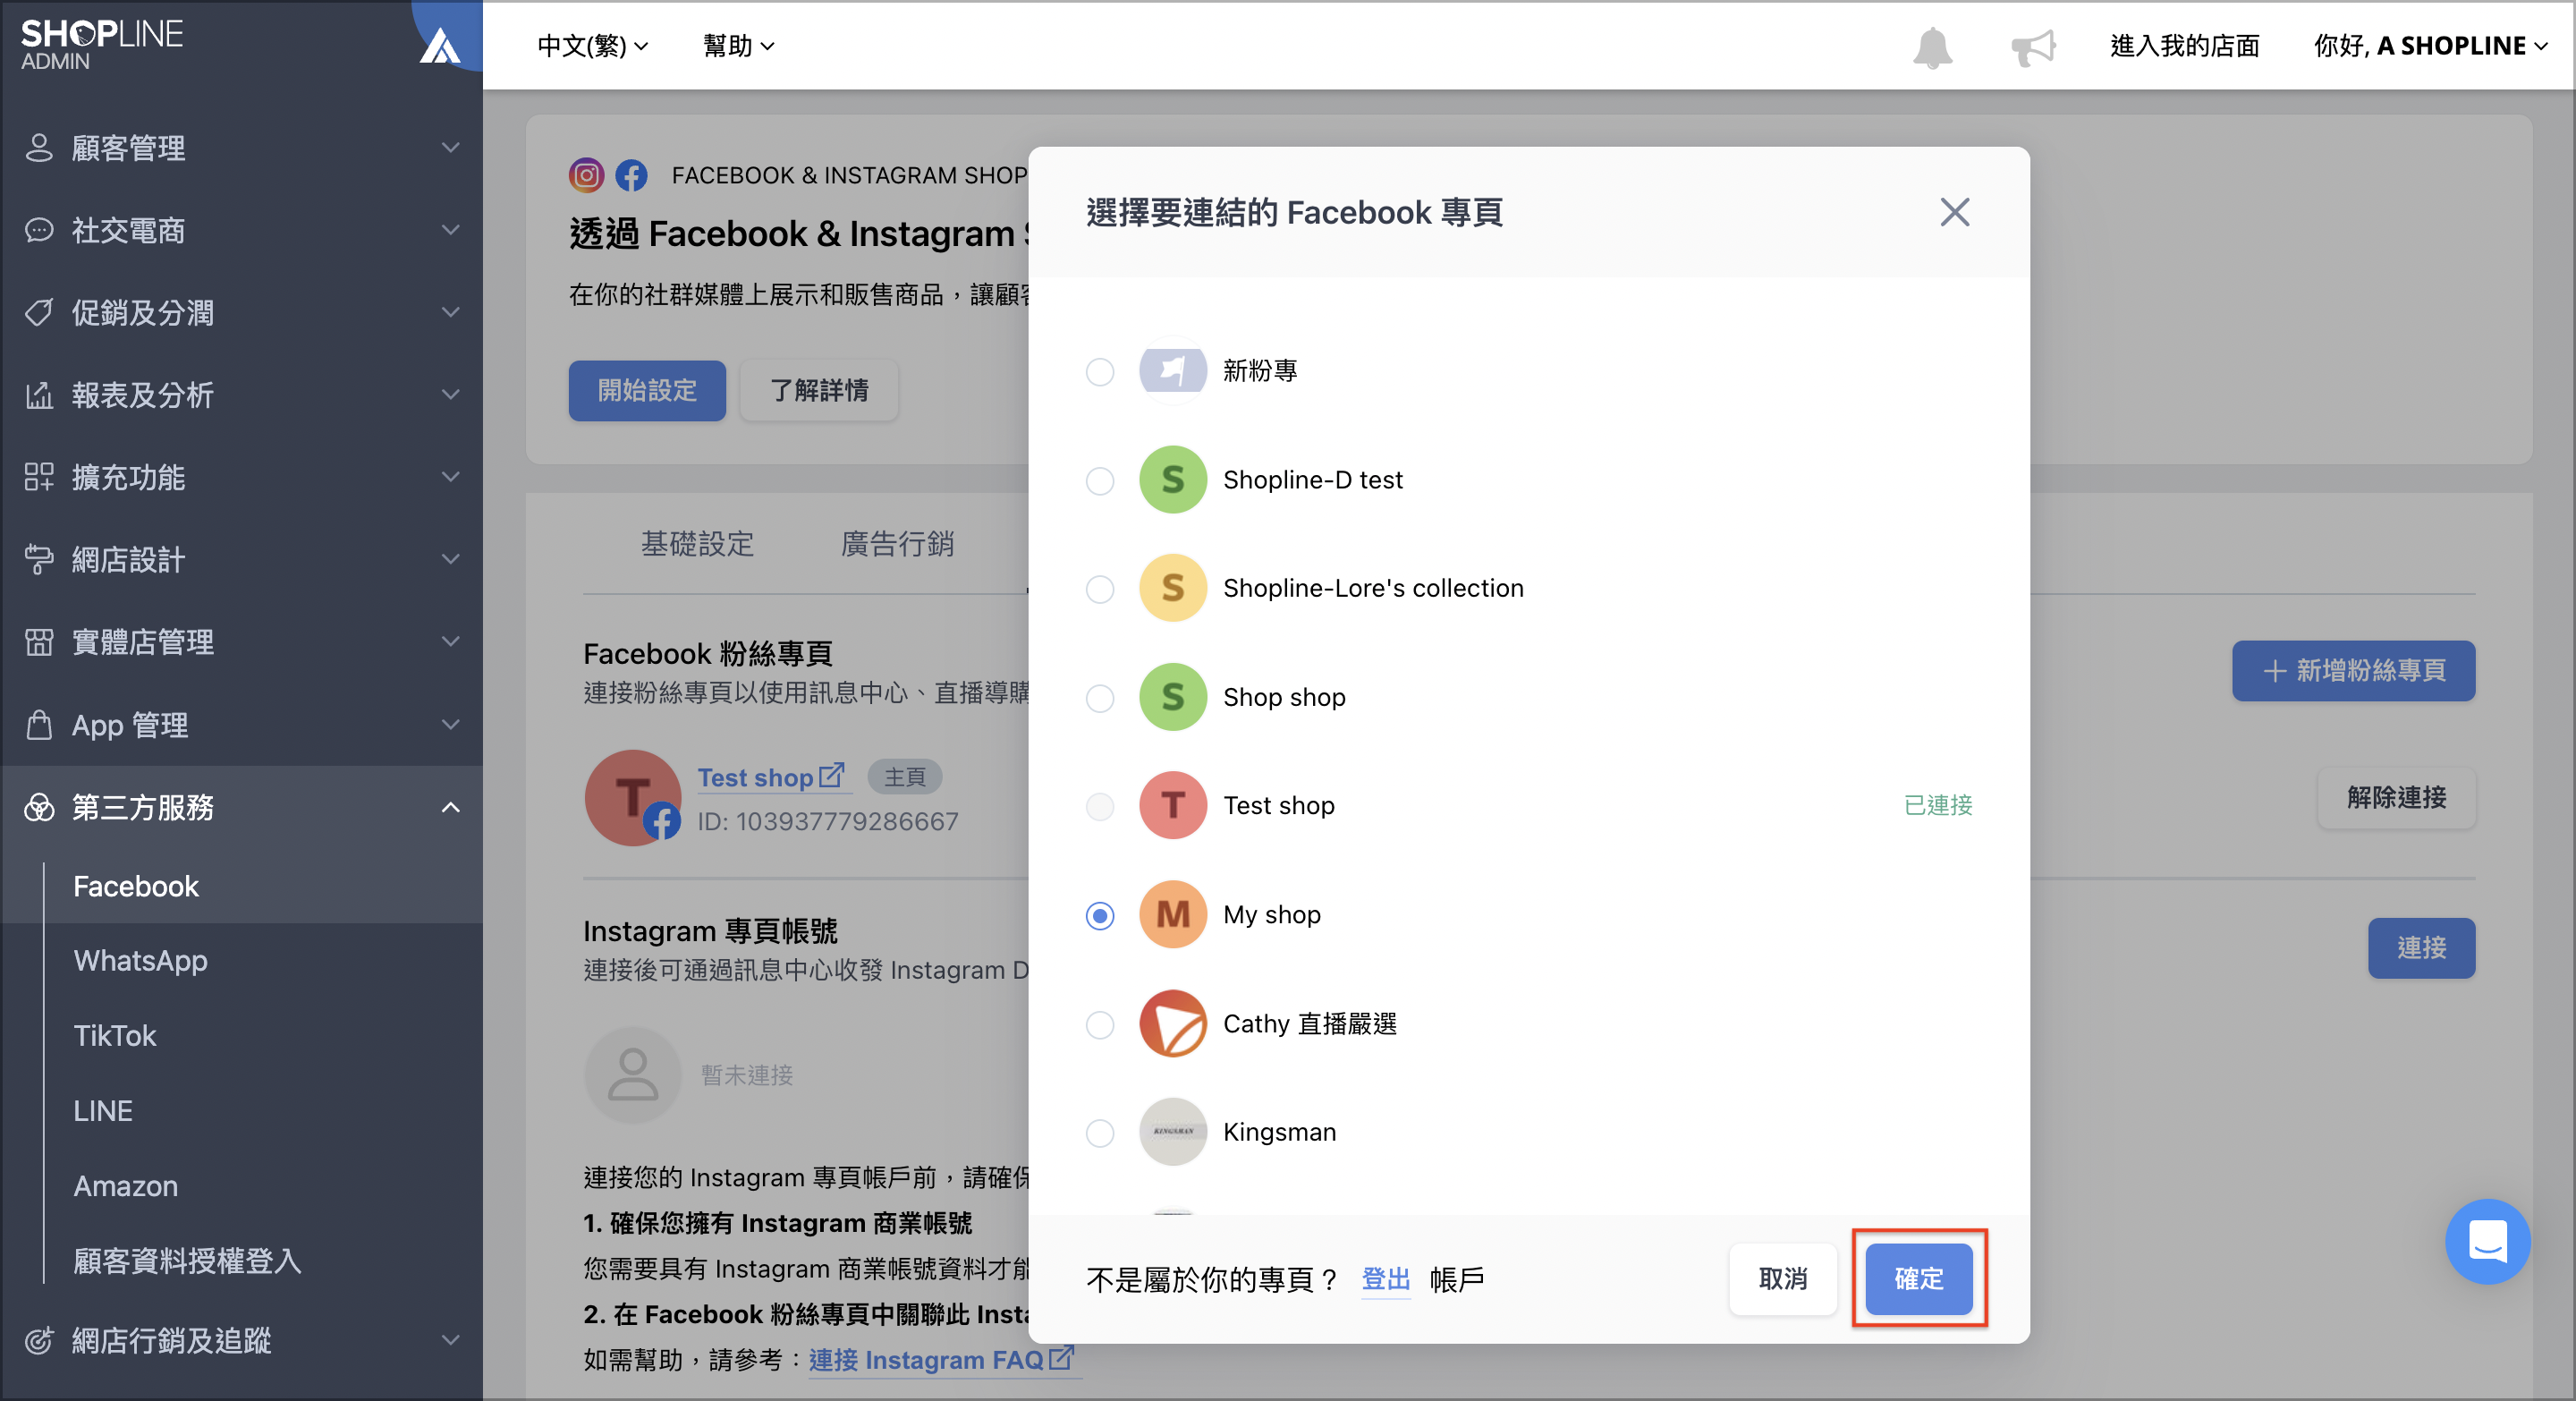Click the 解除連接 disconnect button
The image size is (2576, 1401).
[2396, 797]
